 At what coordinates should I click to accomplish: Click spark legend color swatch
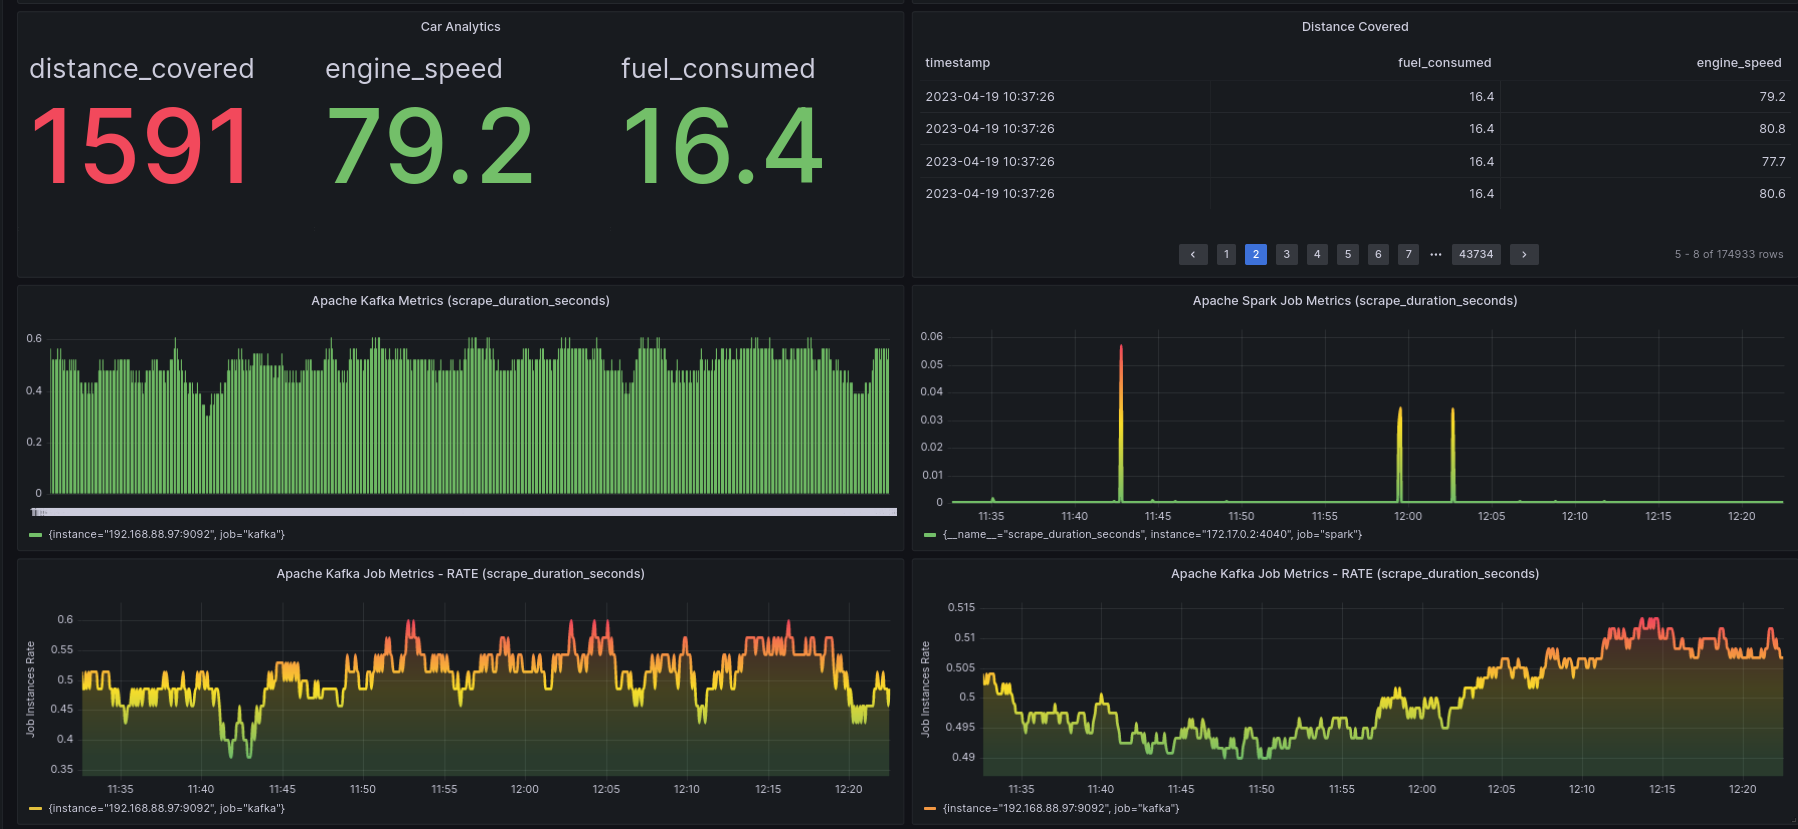[930, 535]
